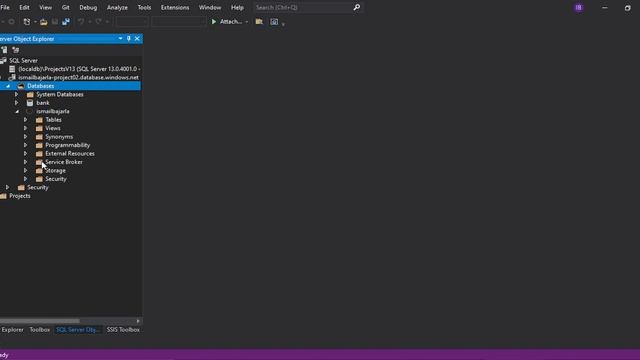This screenshot has width=640, height=360.
Task: Expand the Tables folder
Action: tap(25, 120)
